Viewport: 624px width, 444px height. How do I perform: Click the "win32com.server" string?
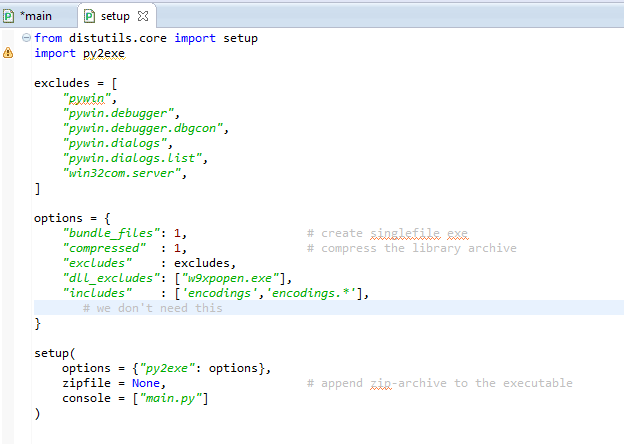point(122,173)
